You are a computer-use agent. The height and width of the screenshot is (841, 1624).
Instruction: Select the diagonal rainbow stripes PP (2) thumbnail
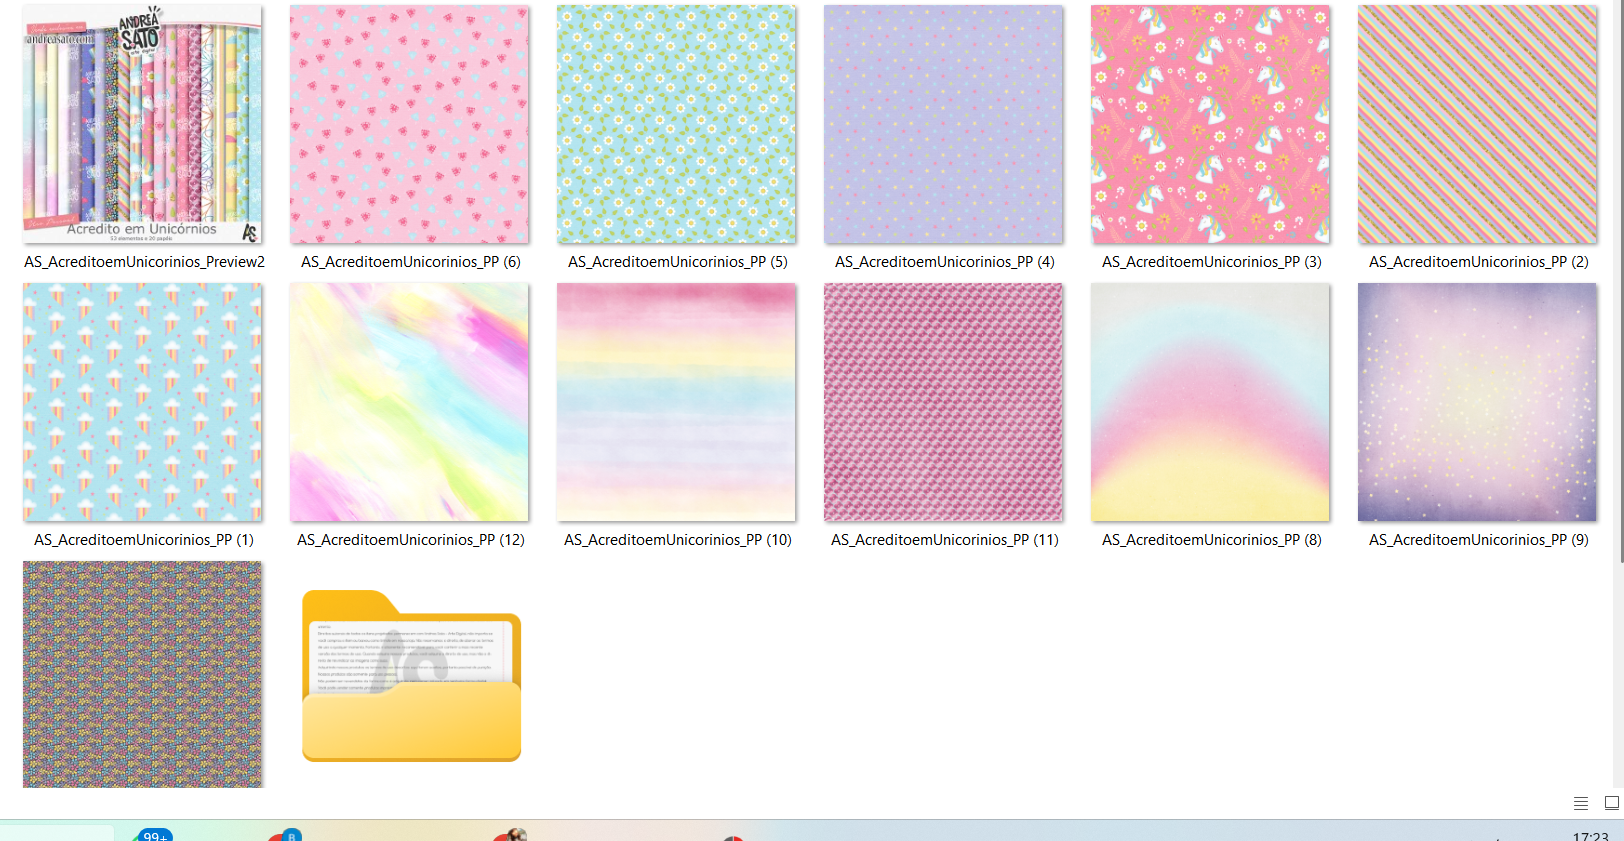[x=1477, y=125]
